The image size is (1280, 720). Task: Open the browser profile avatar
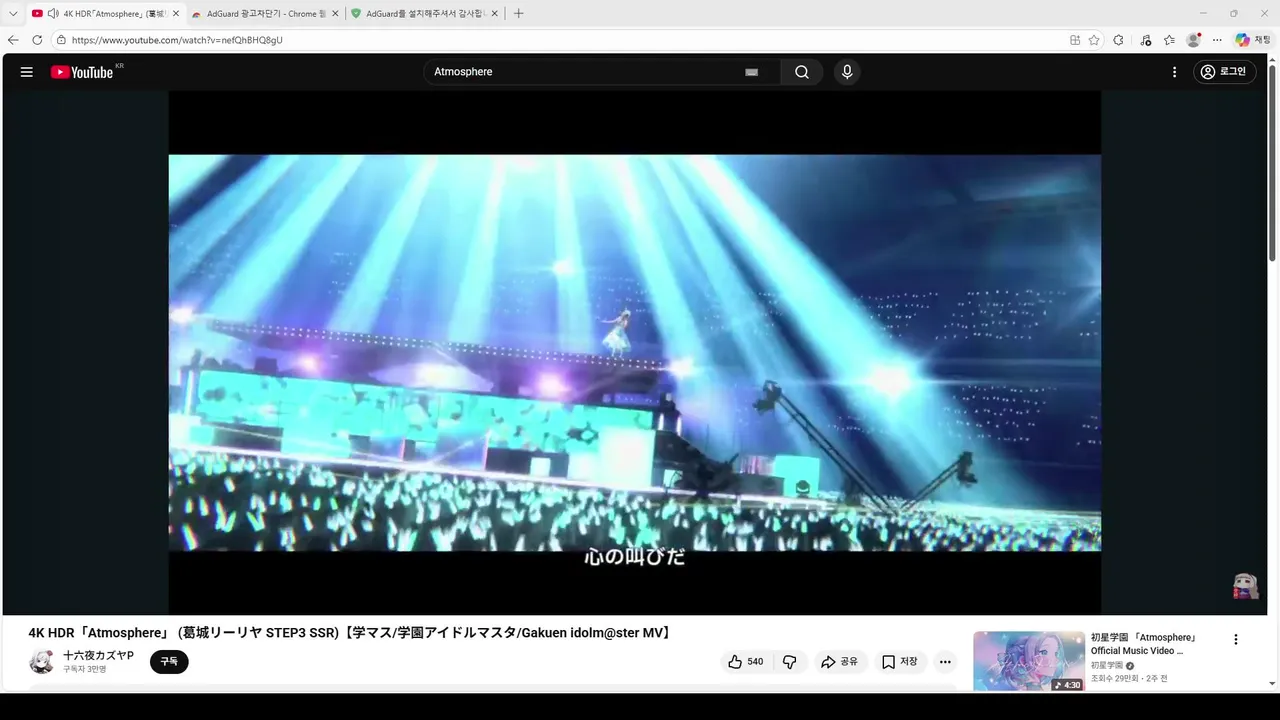(x=1193, y=40)
